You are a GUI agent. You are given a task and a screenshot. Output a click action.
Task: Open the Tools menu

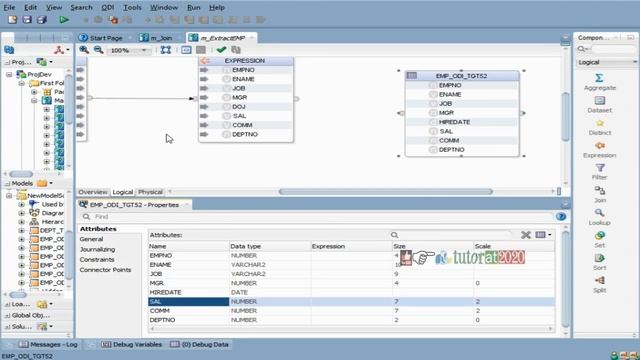click(132, 7)
